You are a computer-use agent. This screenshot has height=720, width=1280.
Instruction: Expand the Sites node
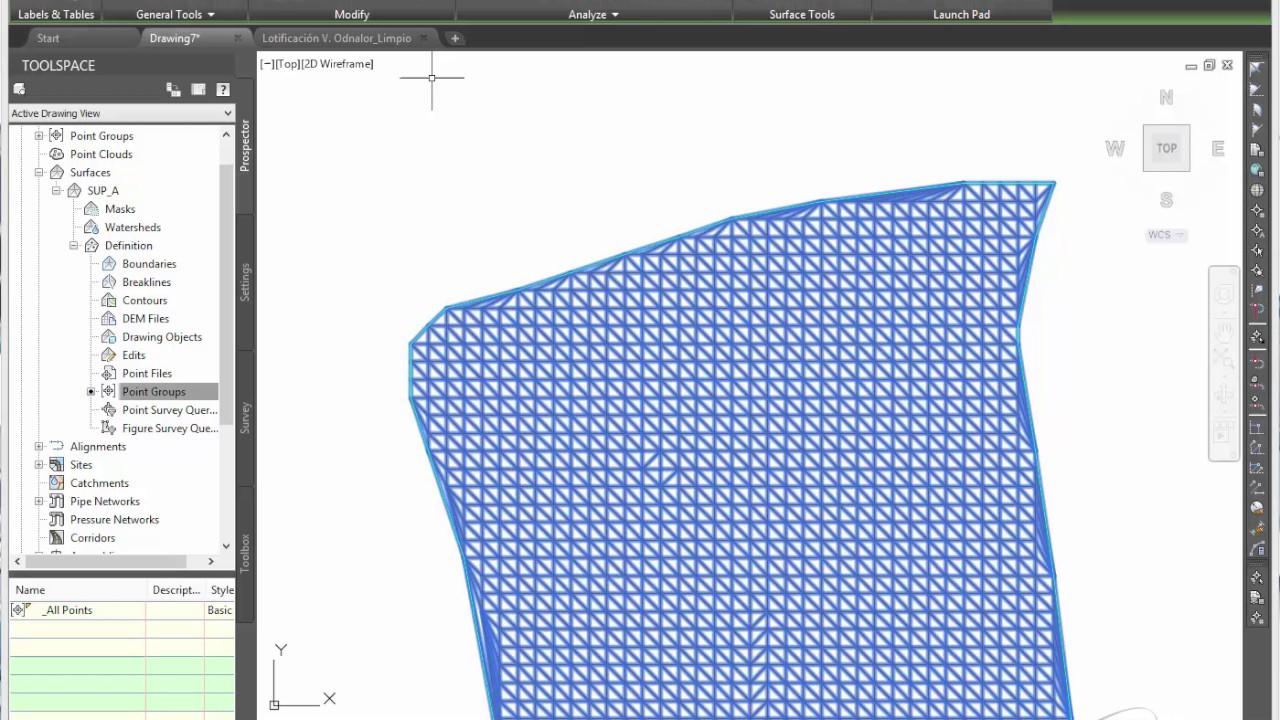click(39, 465)
